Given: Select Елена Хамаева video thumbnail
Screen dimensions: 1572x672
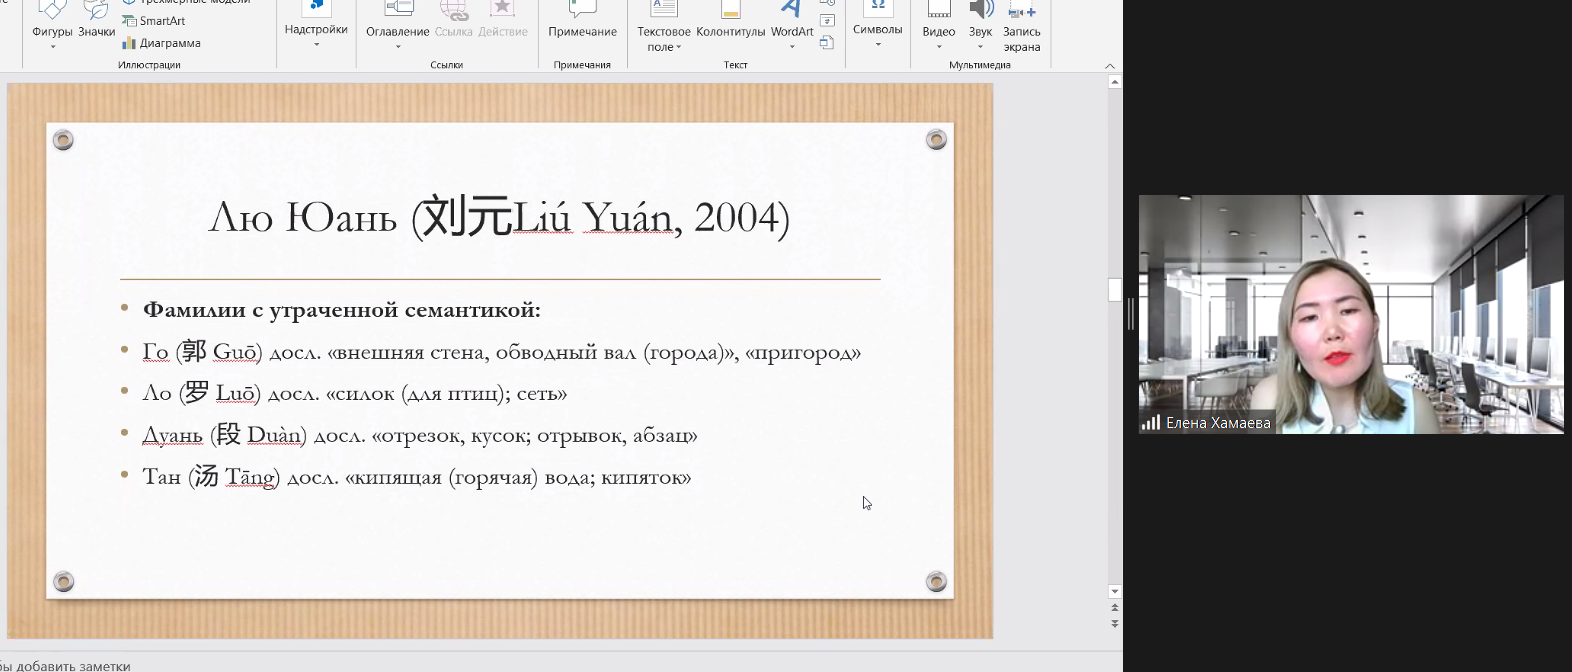Looking at the screenshot, I should coord(1351,314).
